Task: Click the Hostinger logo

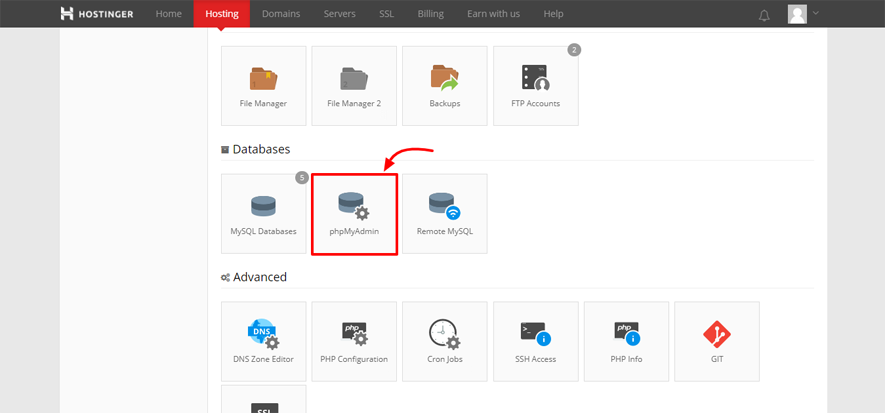Action: point(97,14)
